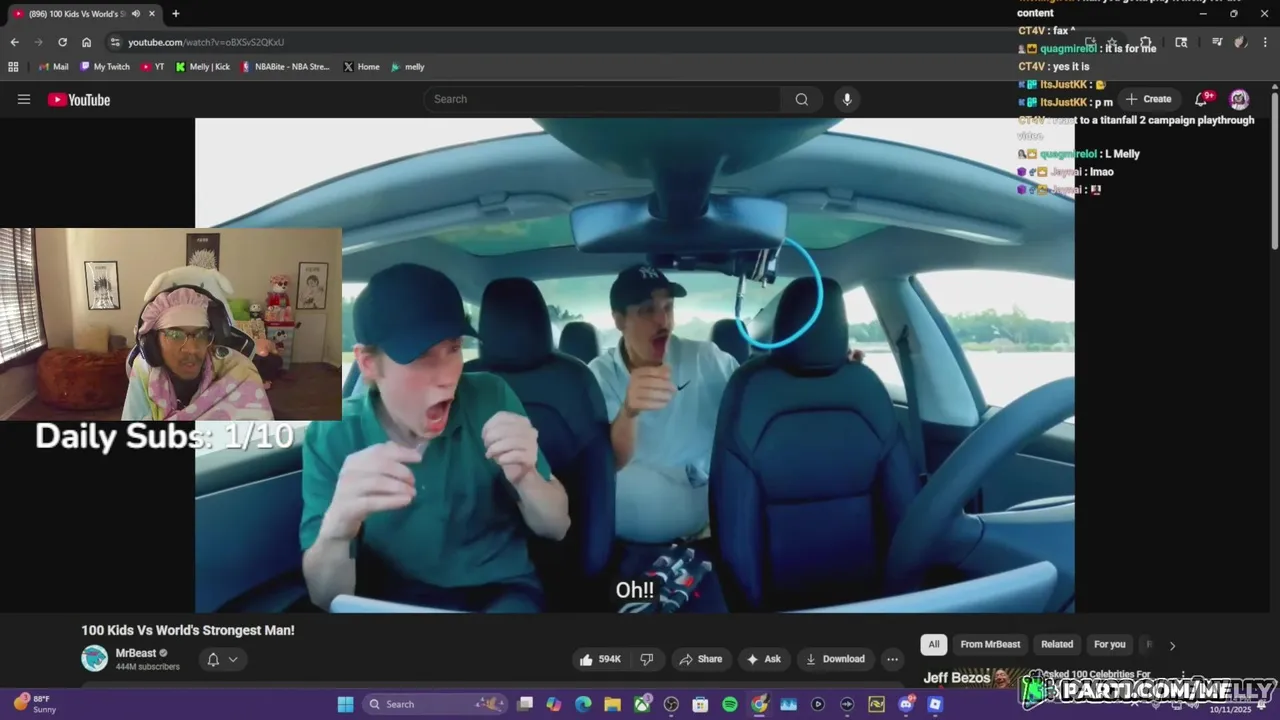Open bookmarks apps grid icon

(13, 67)
